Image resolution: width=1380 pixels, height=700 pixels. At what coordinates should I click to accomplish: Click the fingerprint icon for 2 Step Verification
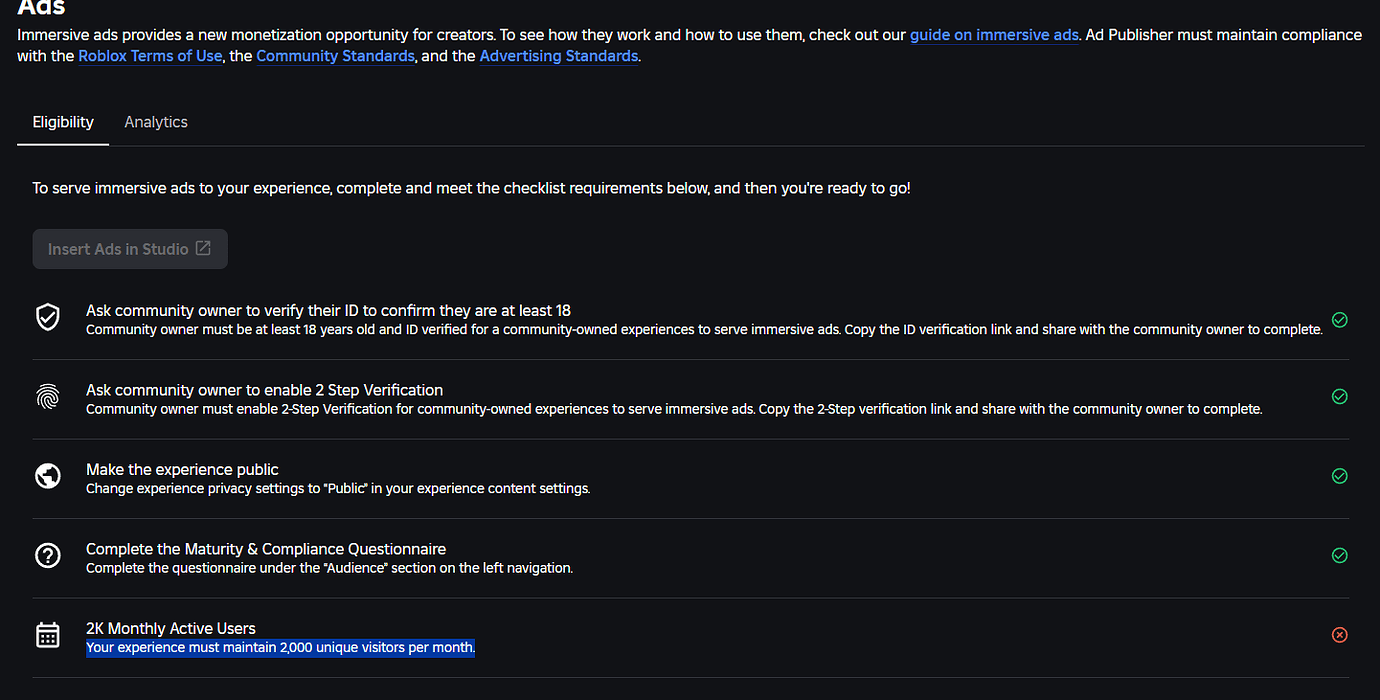(48, 397)
